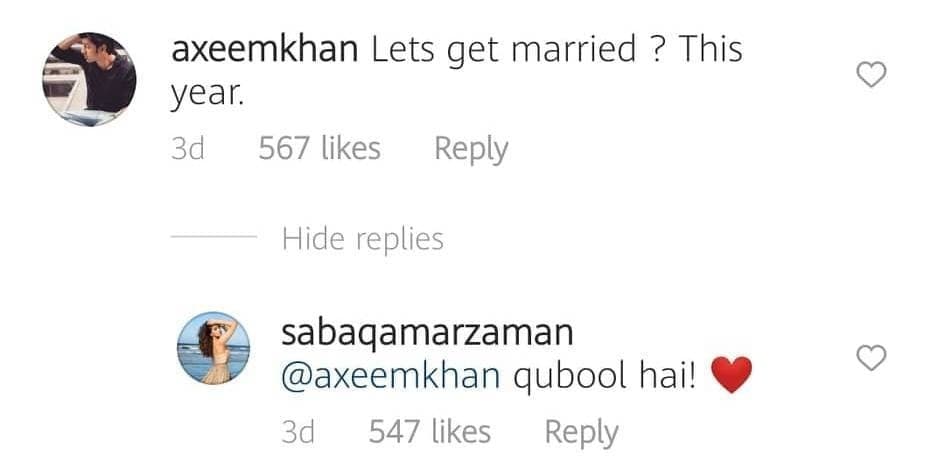Viewport: 945px width, 472px height.
Task: Click the divider line beside Hide replies
Action: [x=214, y=237]
